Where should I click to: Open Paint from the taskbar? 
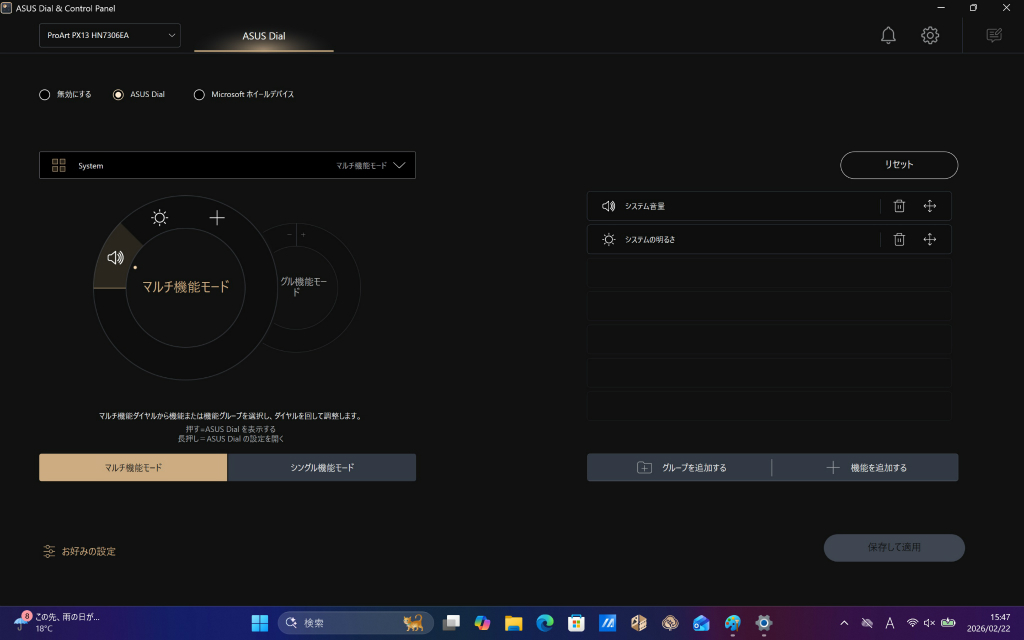pos(733,623)
